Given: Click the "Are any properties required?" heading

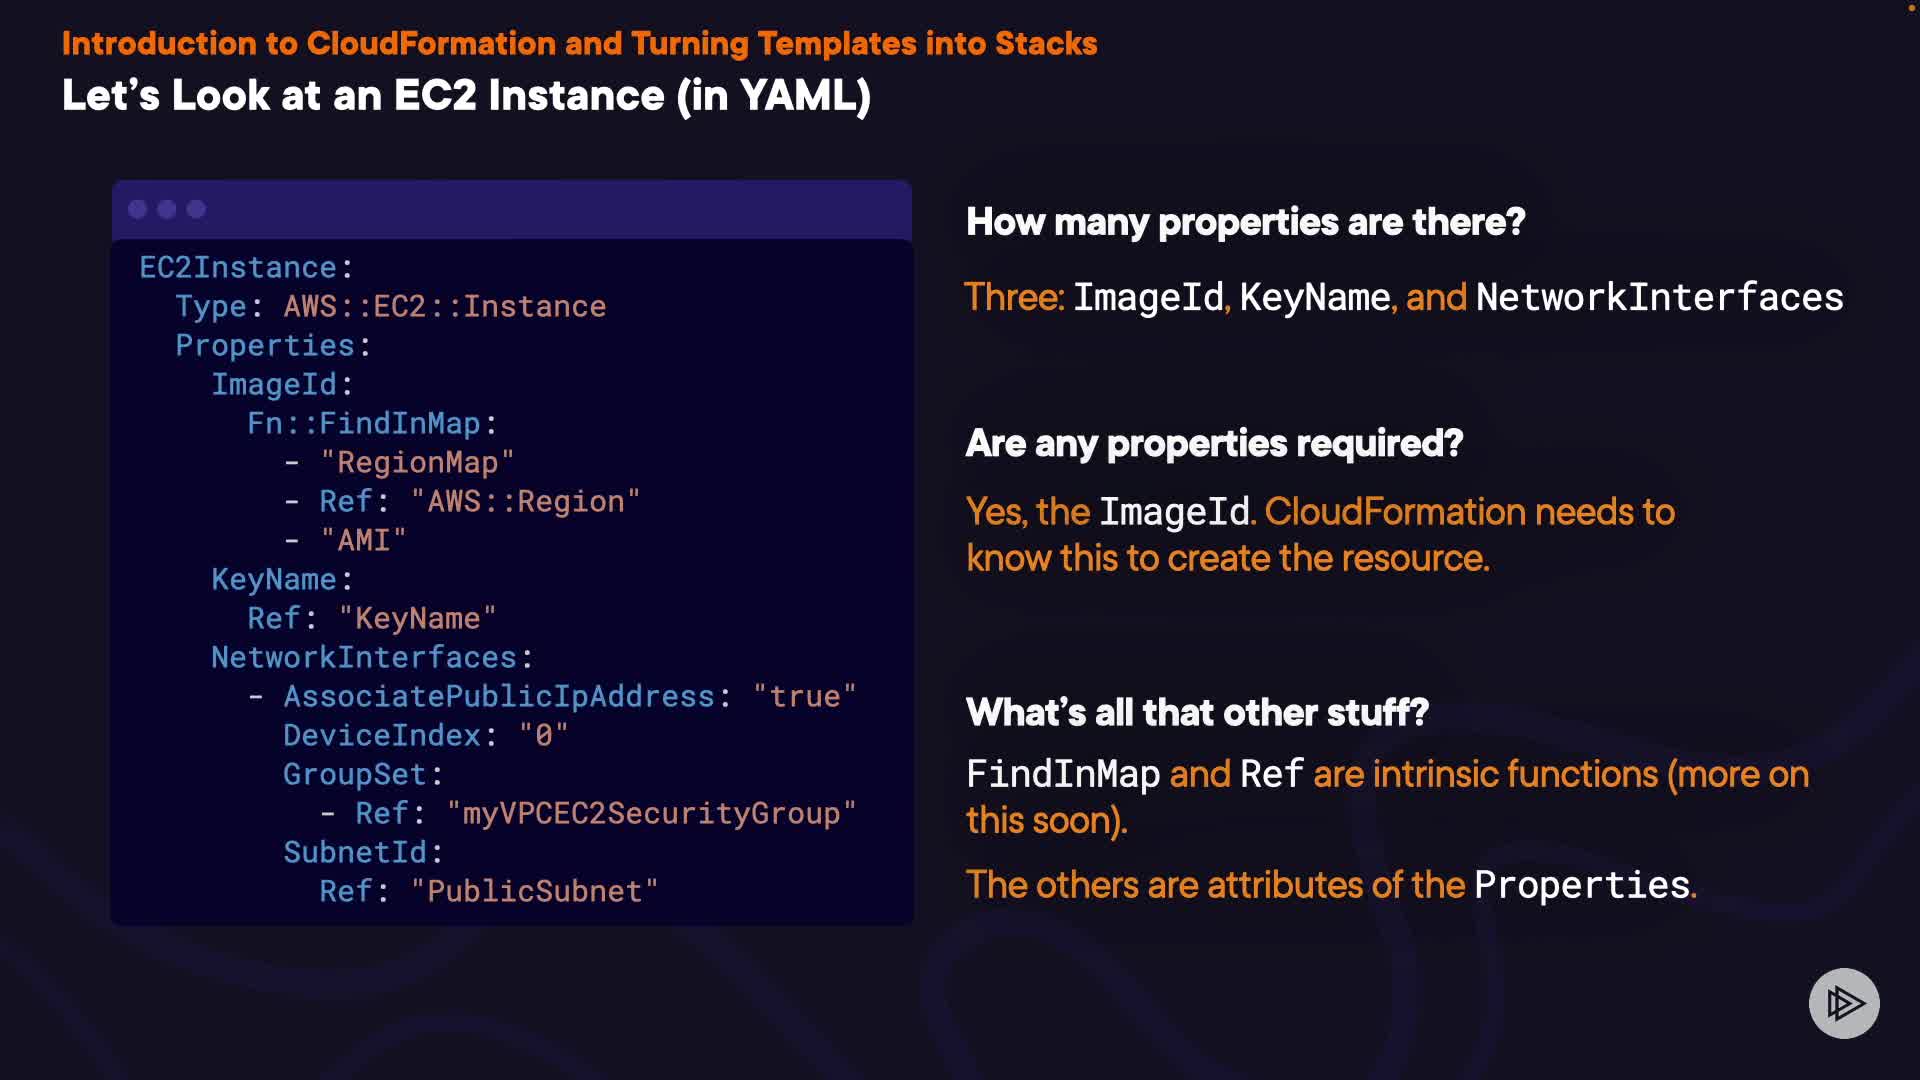Looking at the screenshot, I should [1214, 444].
